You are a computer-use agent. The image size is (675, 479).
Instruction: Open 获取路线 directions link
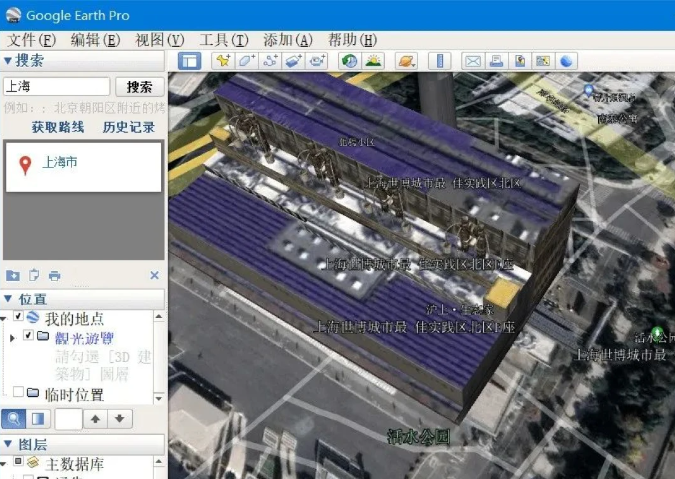(58, 127)
